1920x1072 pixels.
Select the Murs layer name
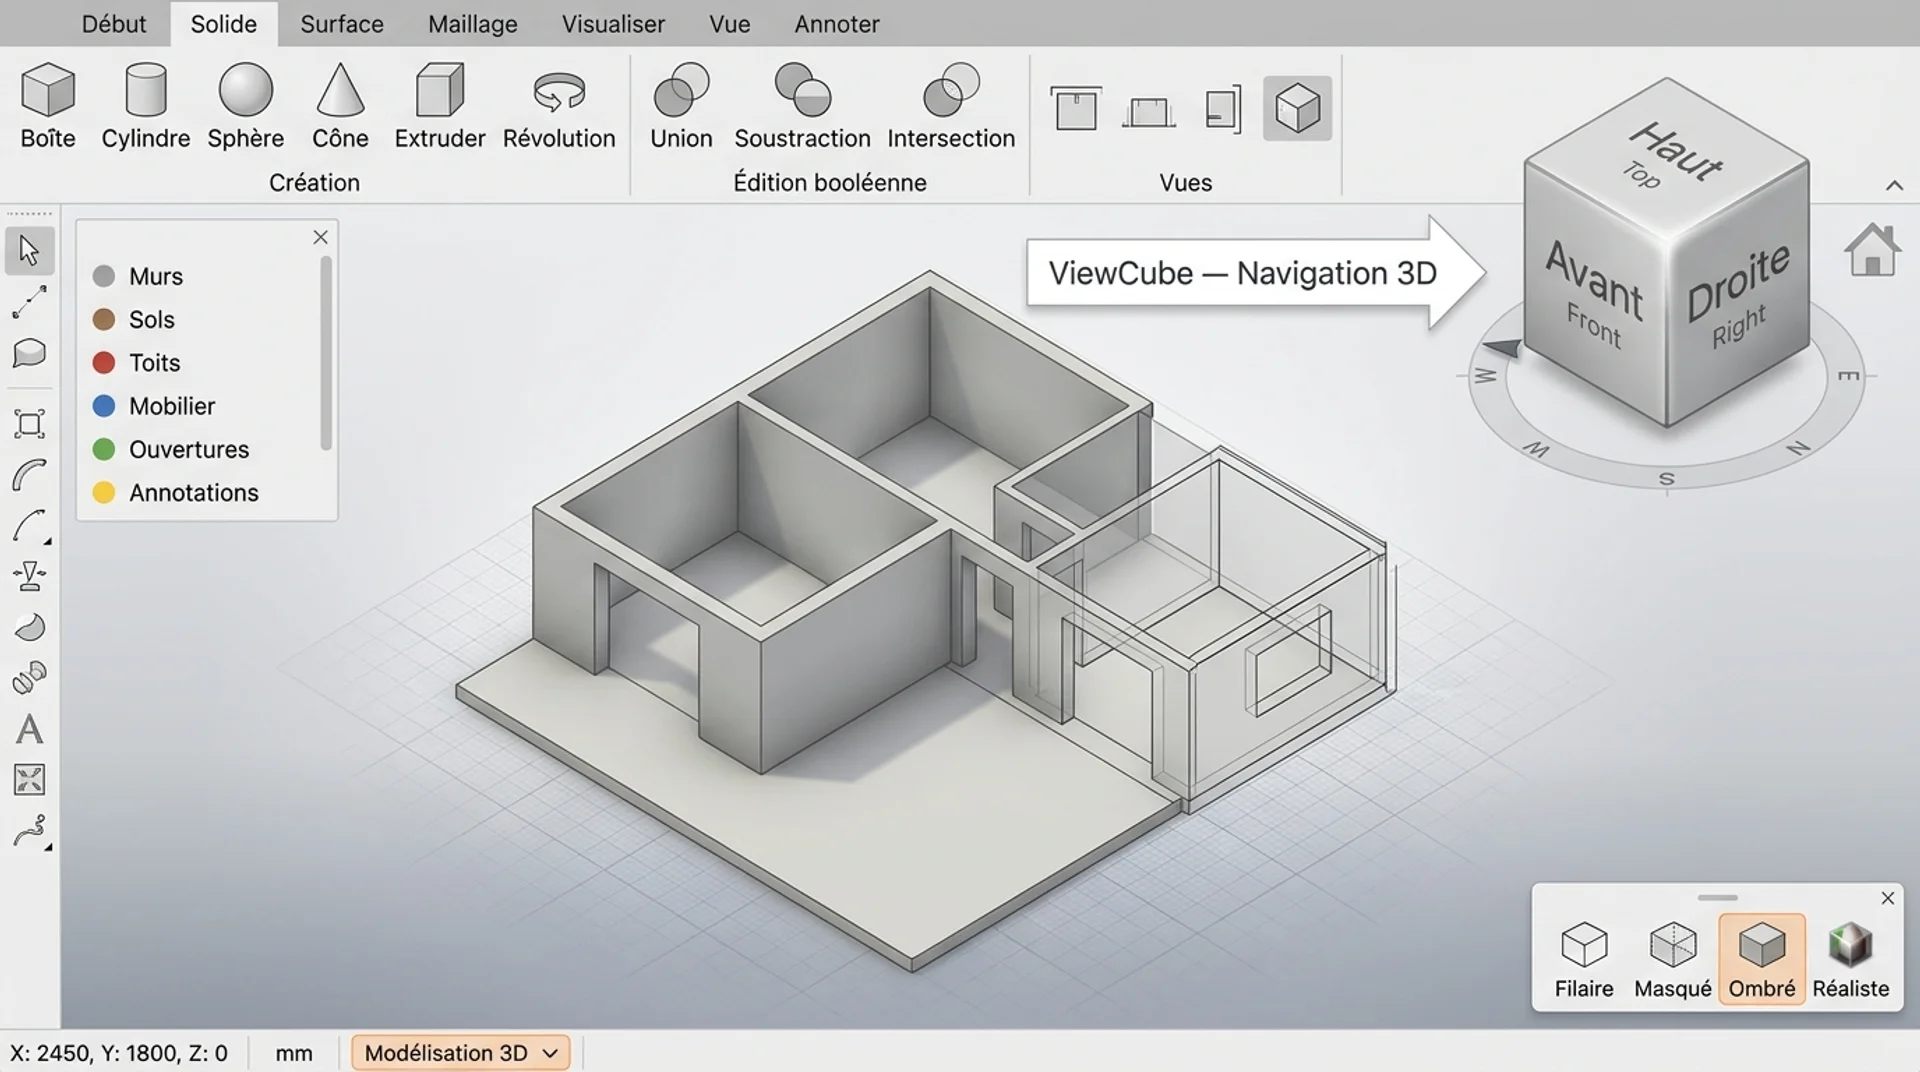(x=156, y=276)
